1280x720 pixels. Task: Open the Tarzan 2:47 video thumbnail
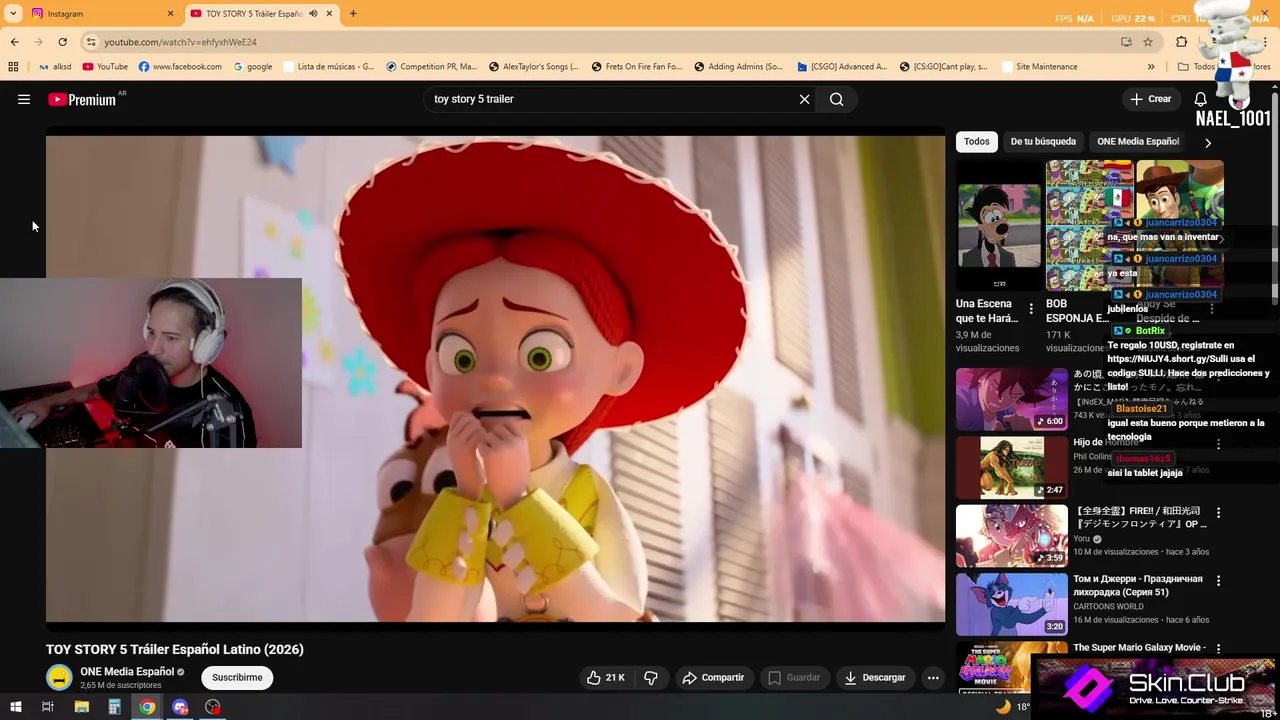pos(1012,467)
